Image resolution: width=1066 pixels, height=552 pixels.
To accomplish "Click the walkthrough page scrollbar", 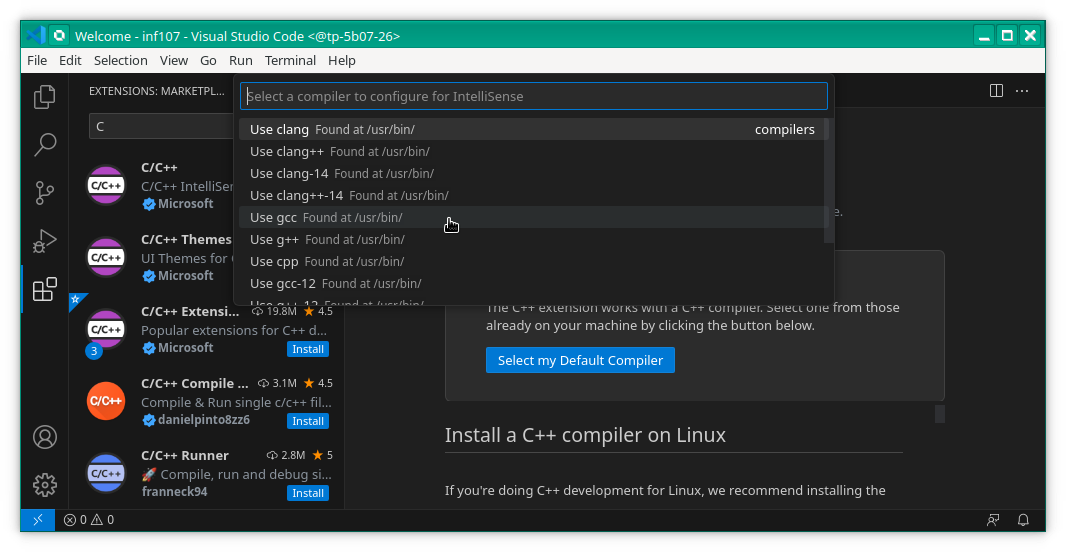I will click(940, 413).
